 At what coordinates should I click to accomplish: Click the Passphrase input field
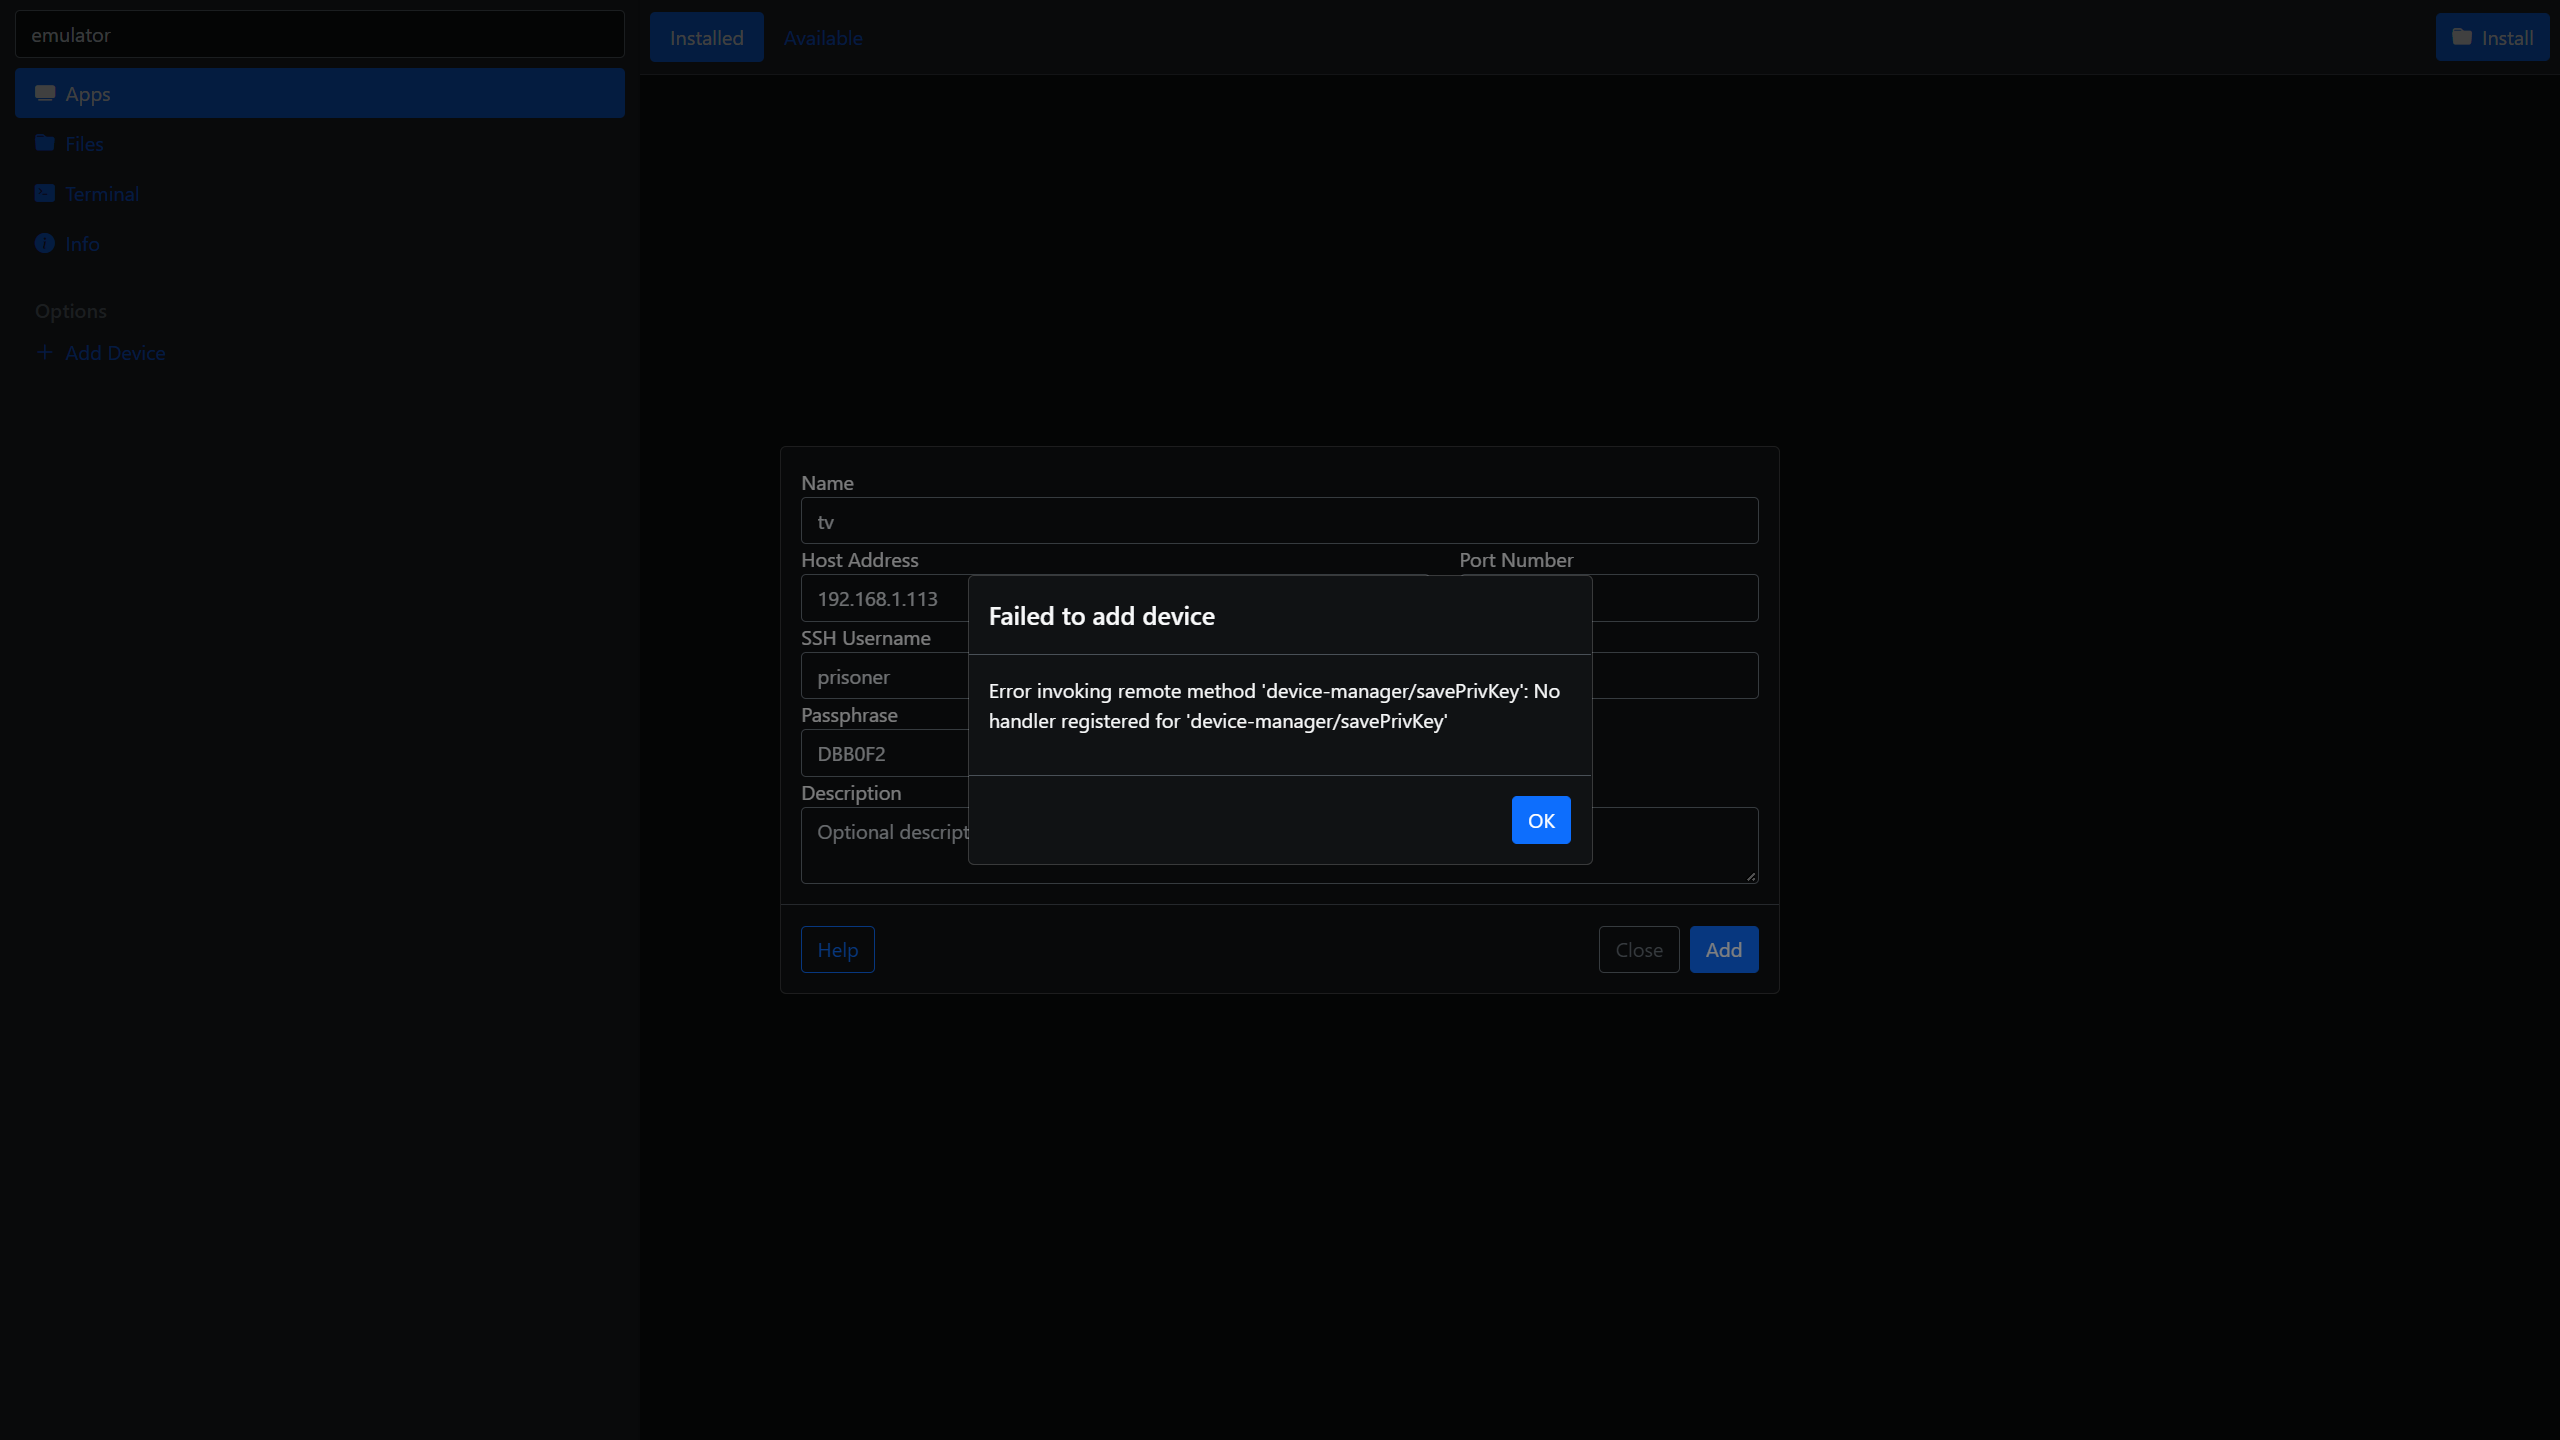884,754
